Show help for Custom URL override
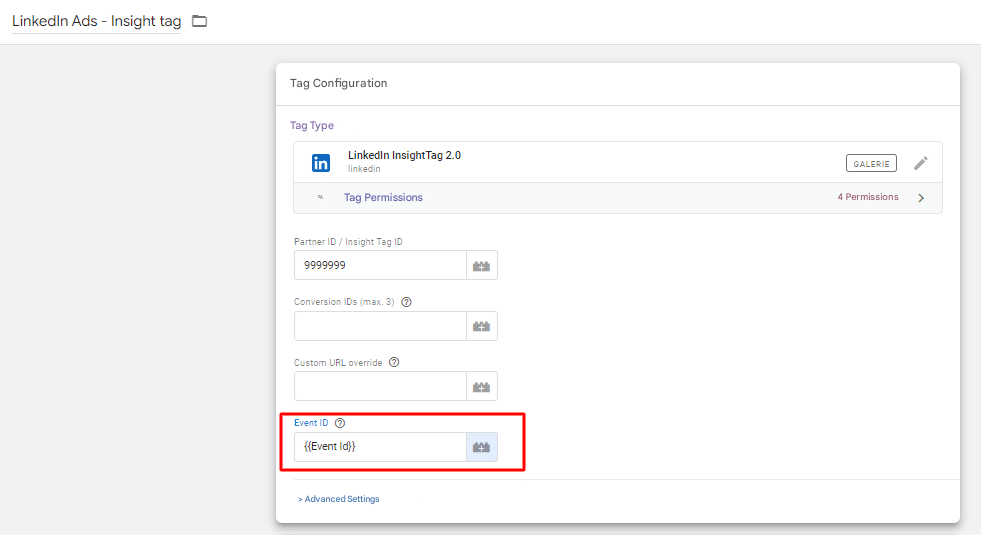Image resolution: width=981 pixels, height=535 pixels. pos(394,362)
